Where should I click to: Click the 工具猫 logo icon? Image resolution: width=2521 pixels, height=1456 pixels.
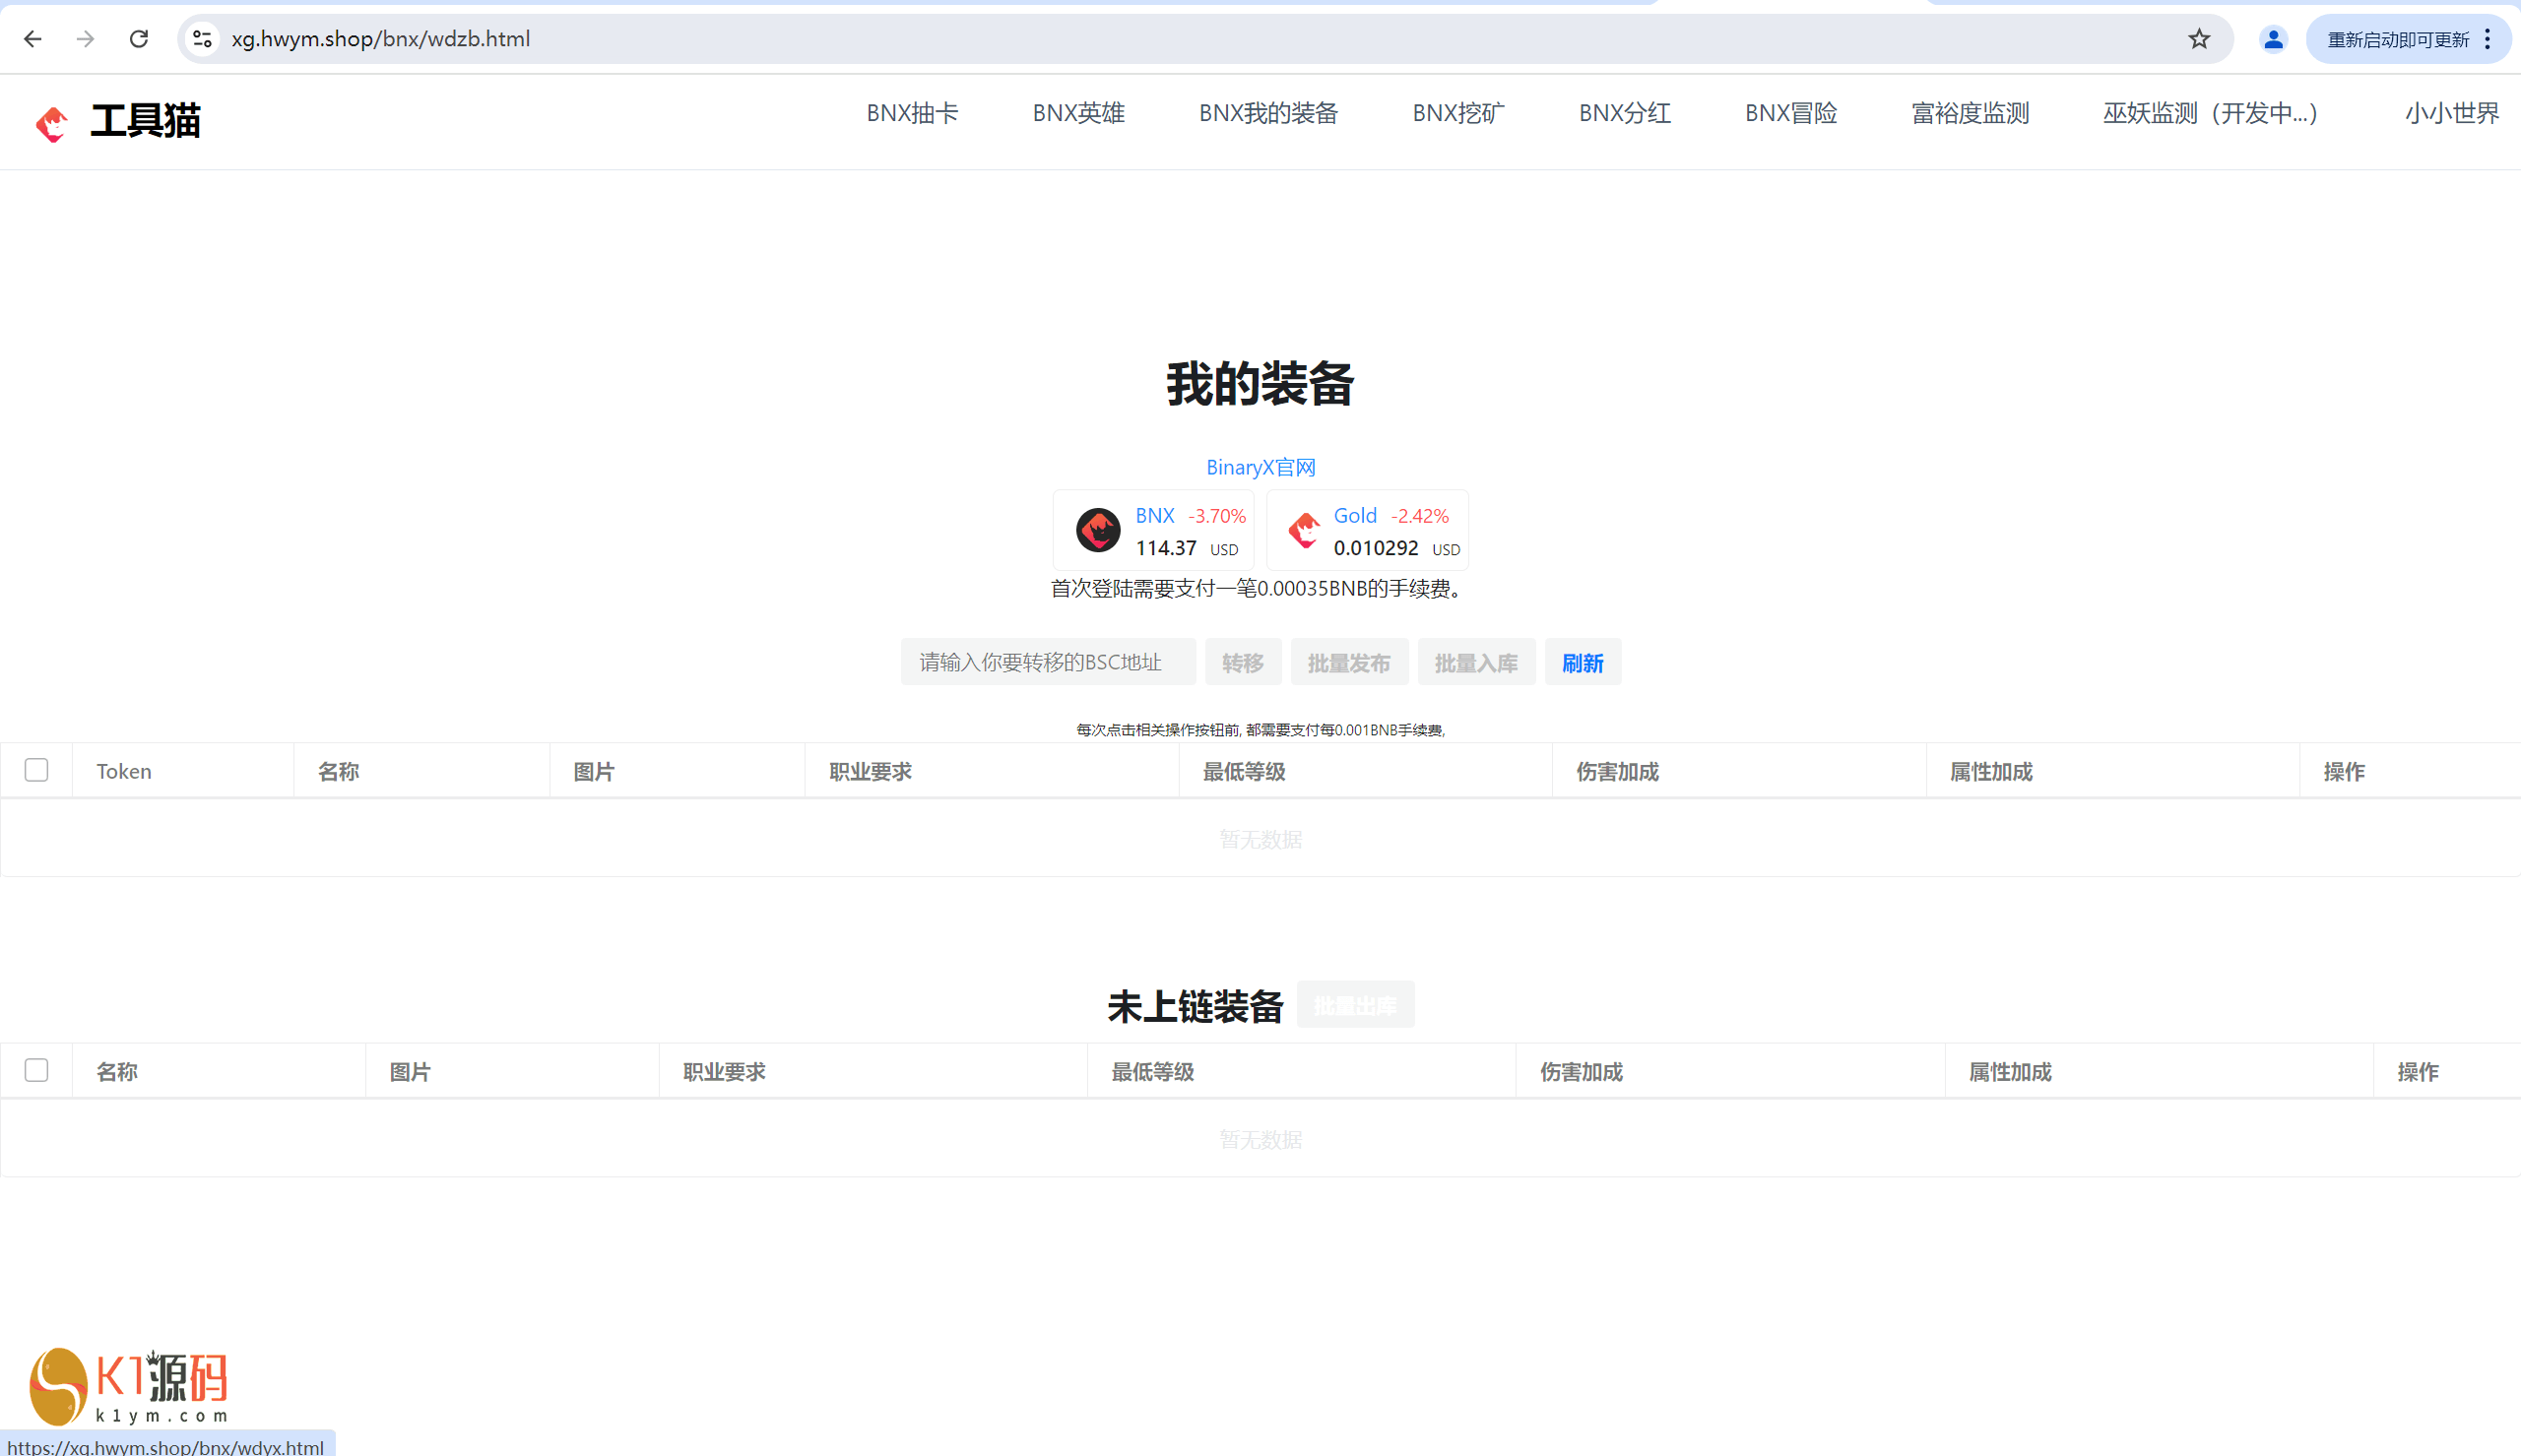(51, 123)
